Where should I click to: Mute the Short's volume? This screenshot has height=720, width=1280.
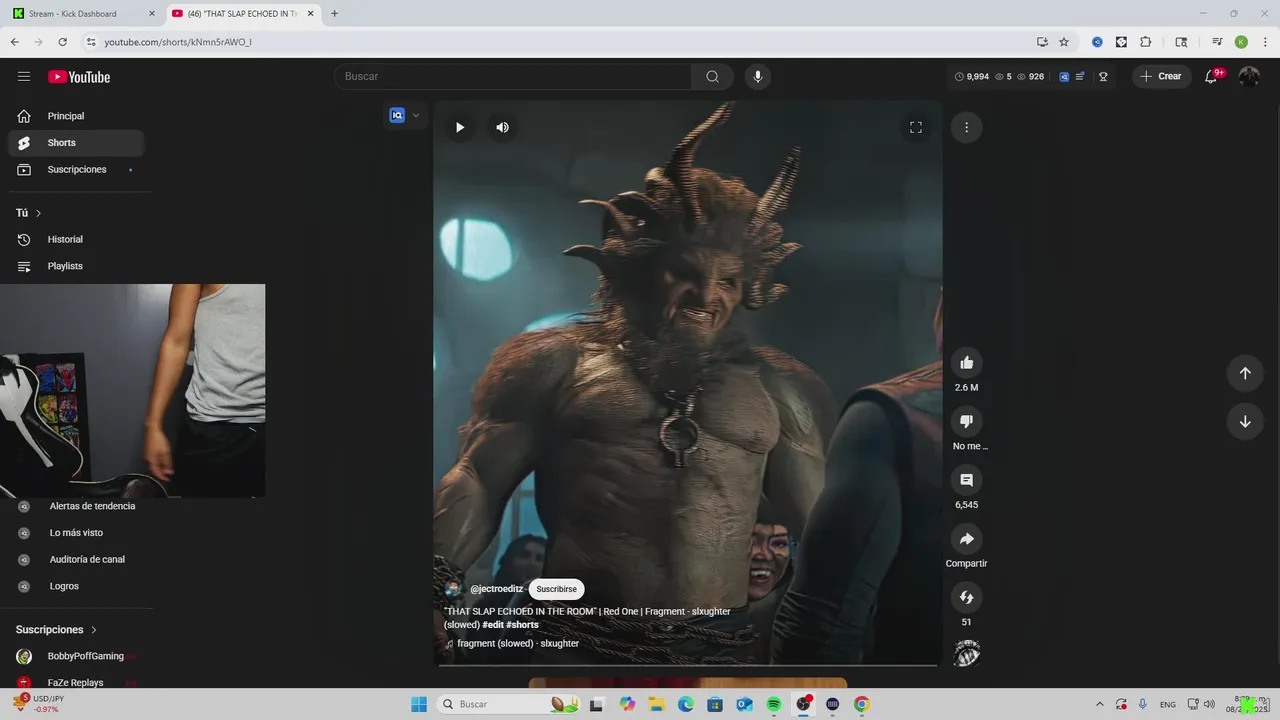coord(502,127)
